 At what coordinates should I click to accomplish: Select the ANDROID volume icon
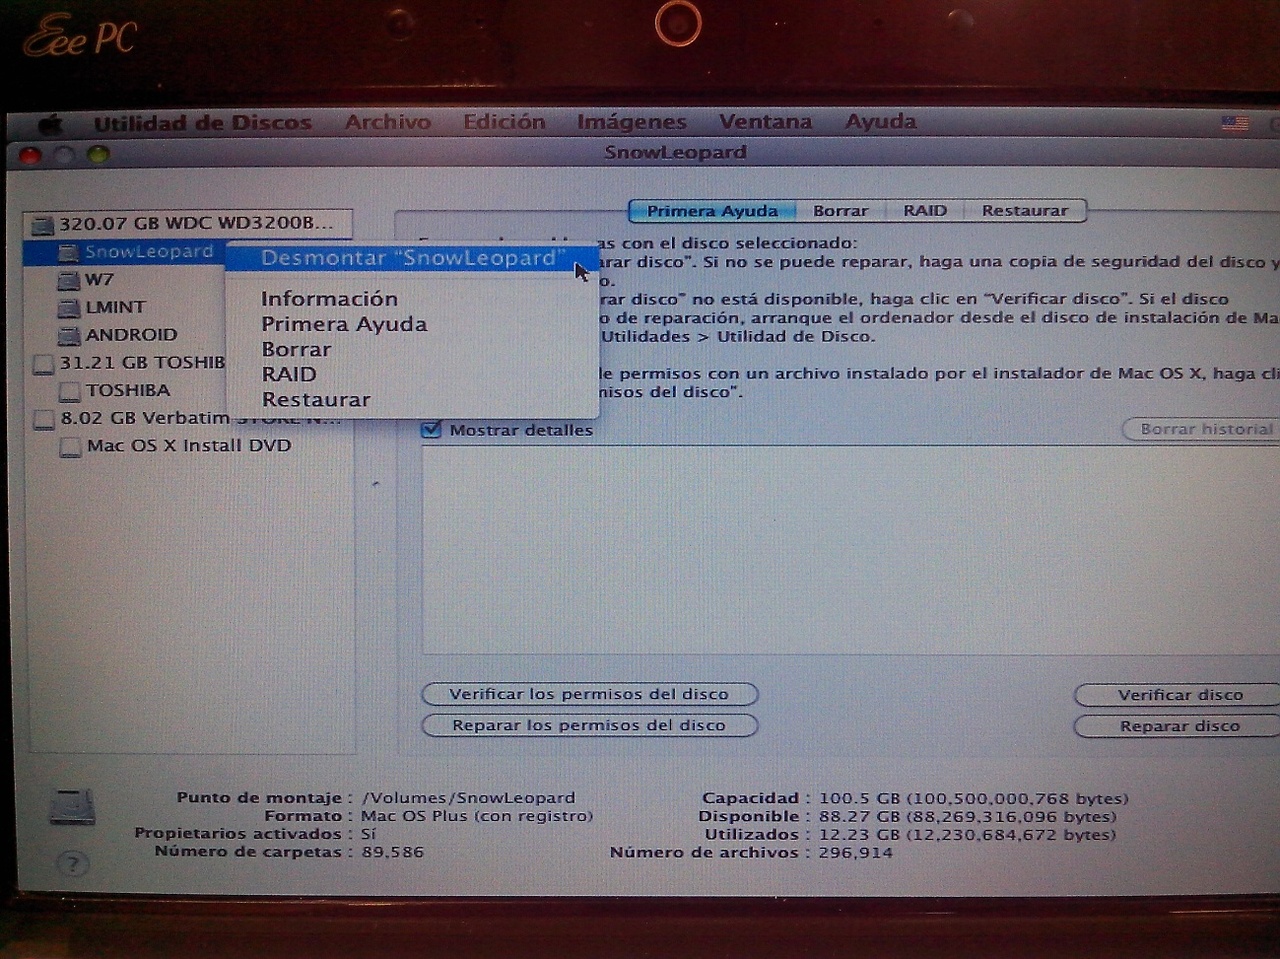pyautogui.click(x=68, y=335)
